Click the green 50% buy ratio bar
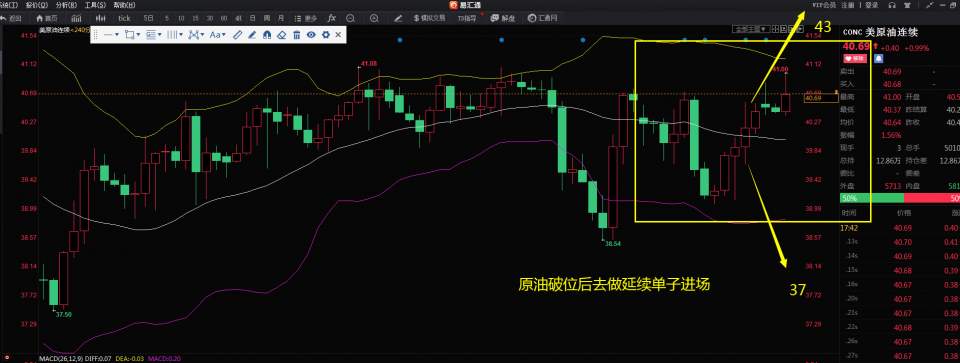This screenshot has width=960, height=363. [872, 198]
